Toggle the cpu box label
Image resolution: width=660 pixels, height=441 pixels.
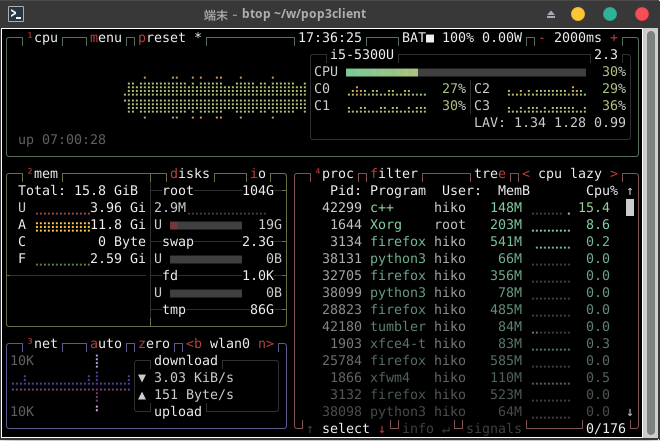coord(43,38)
